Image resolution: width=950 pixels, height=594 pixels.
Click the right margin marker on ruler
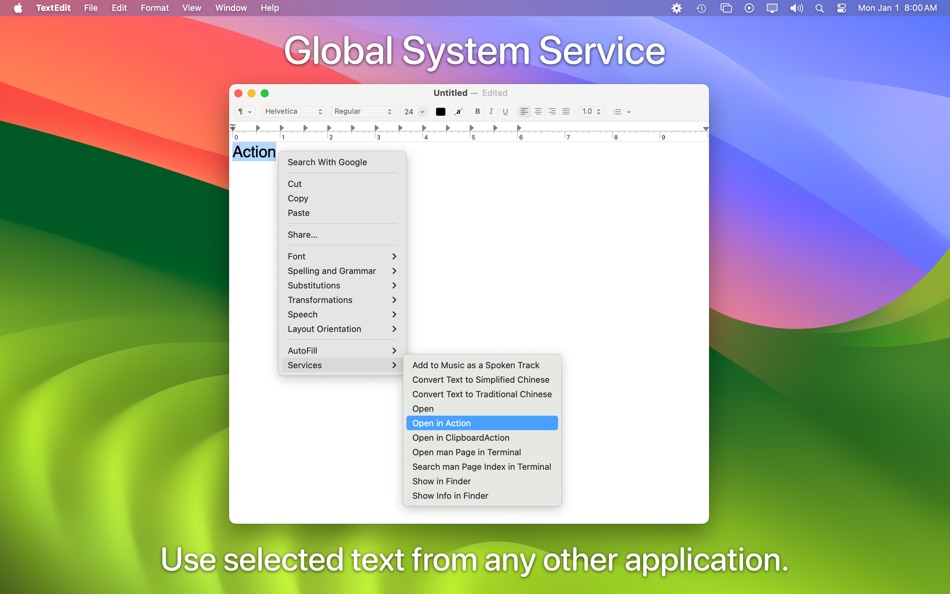coord(705,129)
